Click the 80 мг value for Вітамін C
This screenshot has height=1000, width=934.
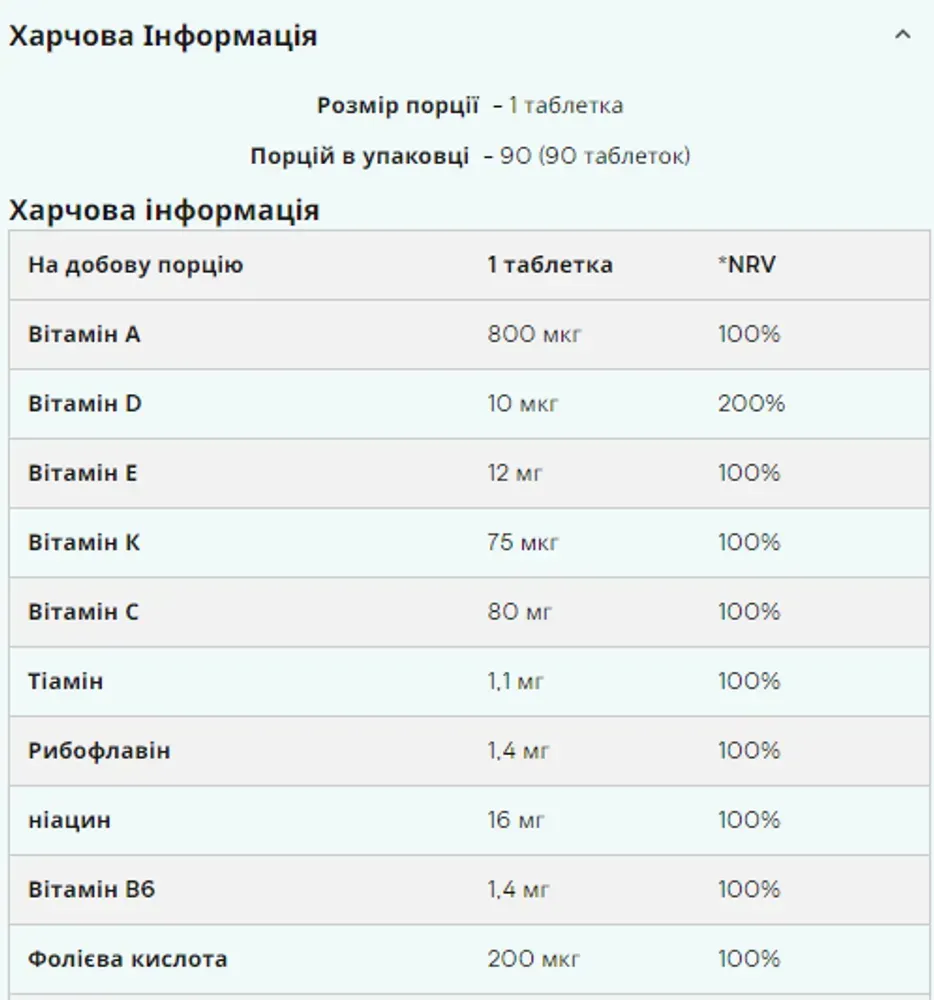click(520, 612)
